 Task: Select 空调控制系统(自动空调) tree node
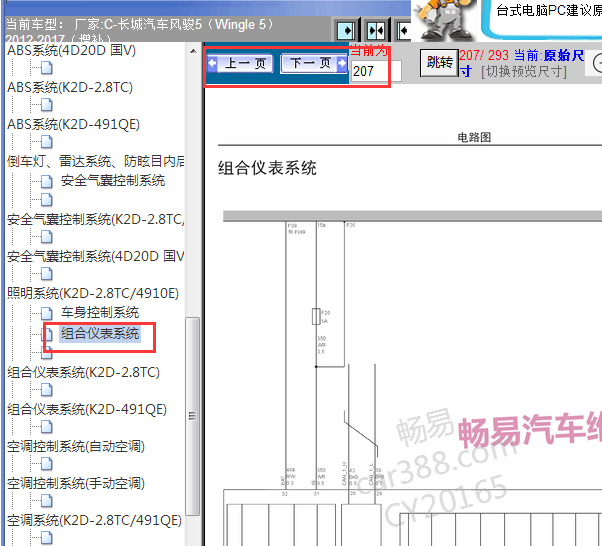[76, 447]
